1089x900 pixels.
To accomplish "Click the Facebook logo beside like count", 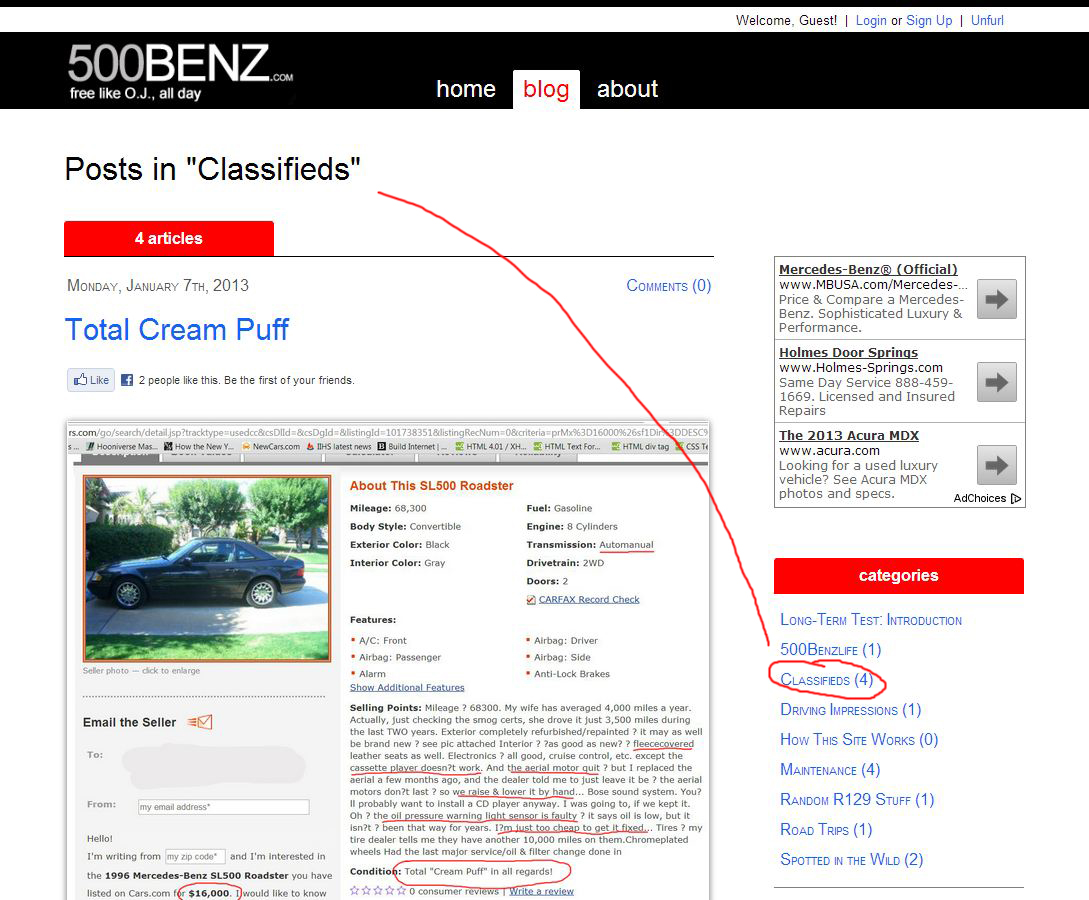I will [x=127, y=380].
